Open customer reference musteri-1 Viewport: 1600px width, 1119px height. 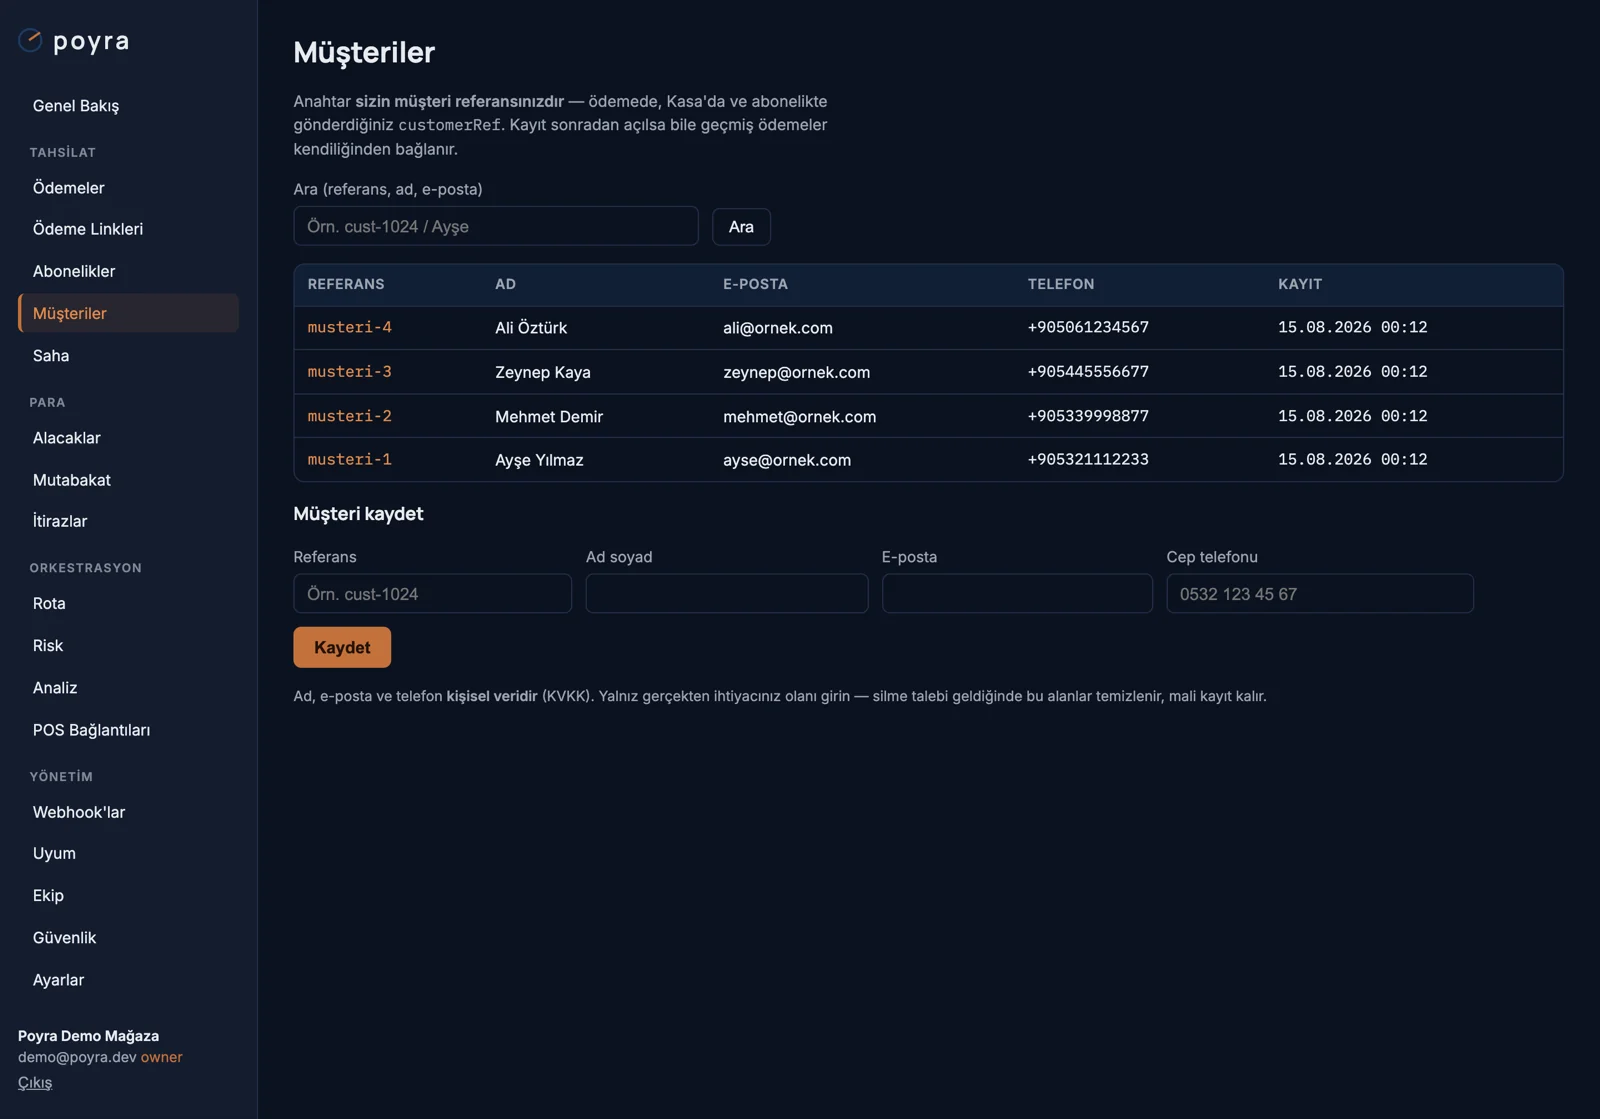pyautogui.click(x=350, y=459)
